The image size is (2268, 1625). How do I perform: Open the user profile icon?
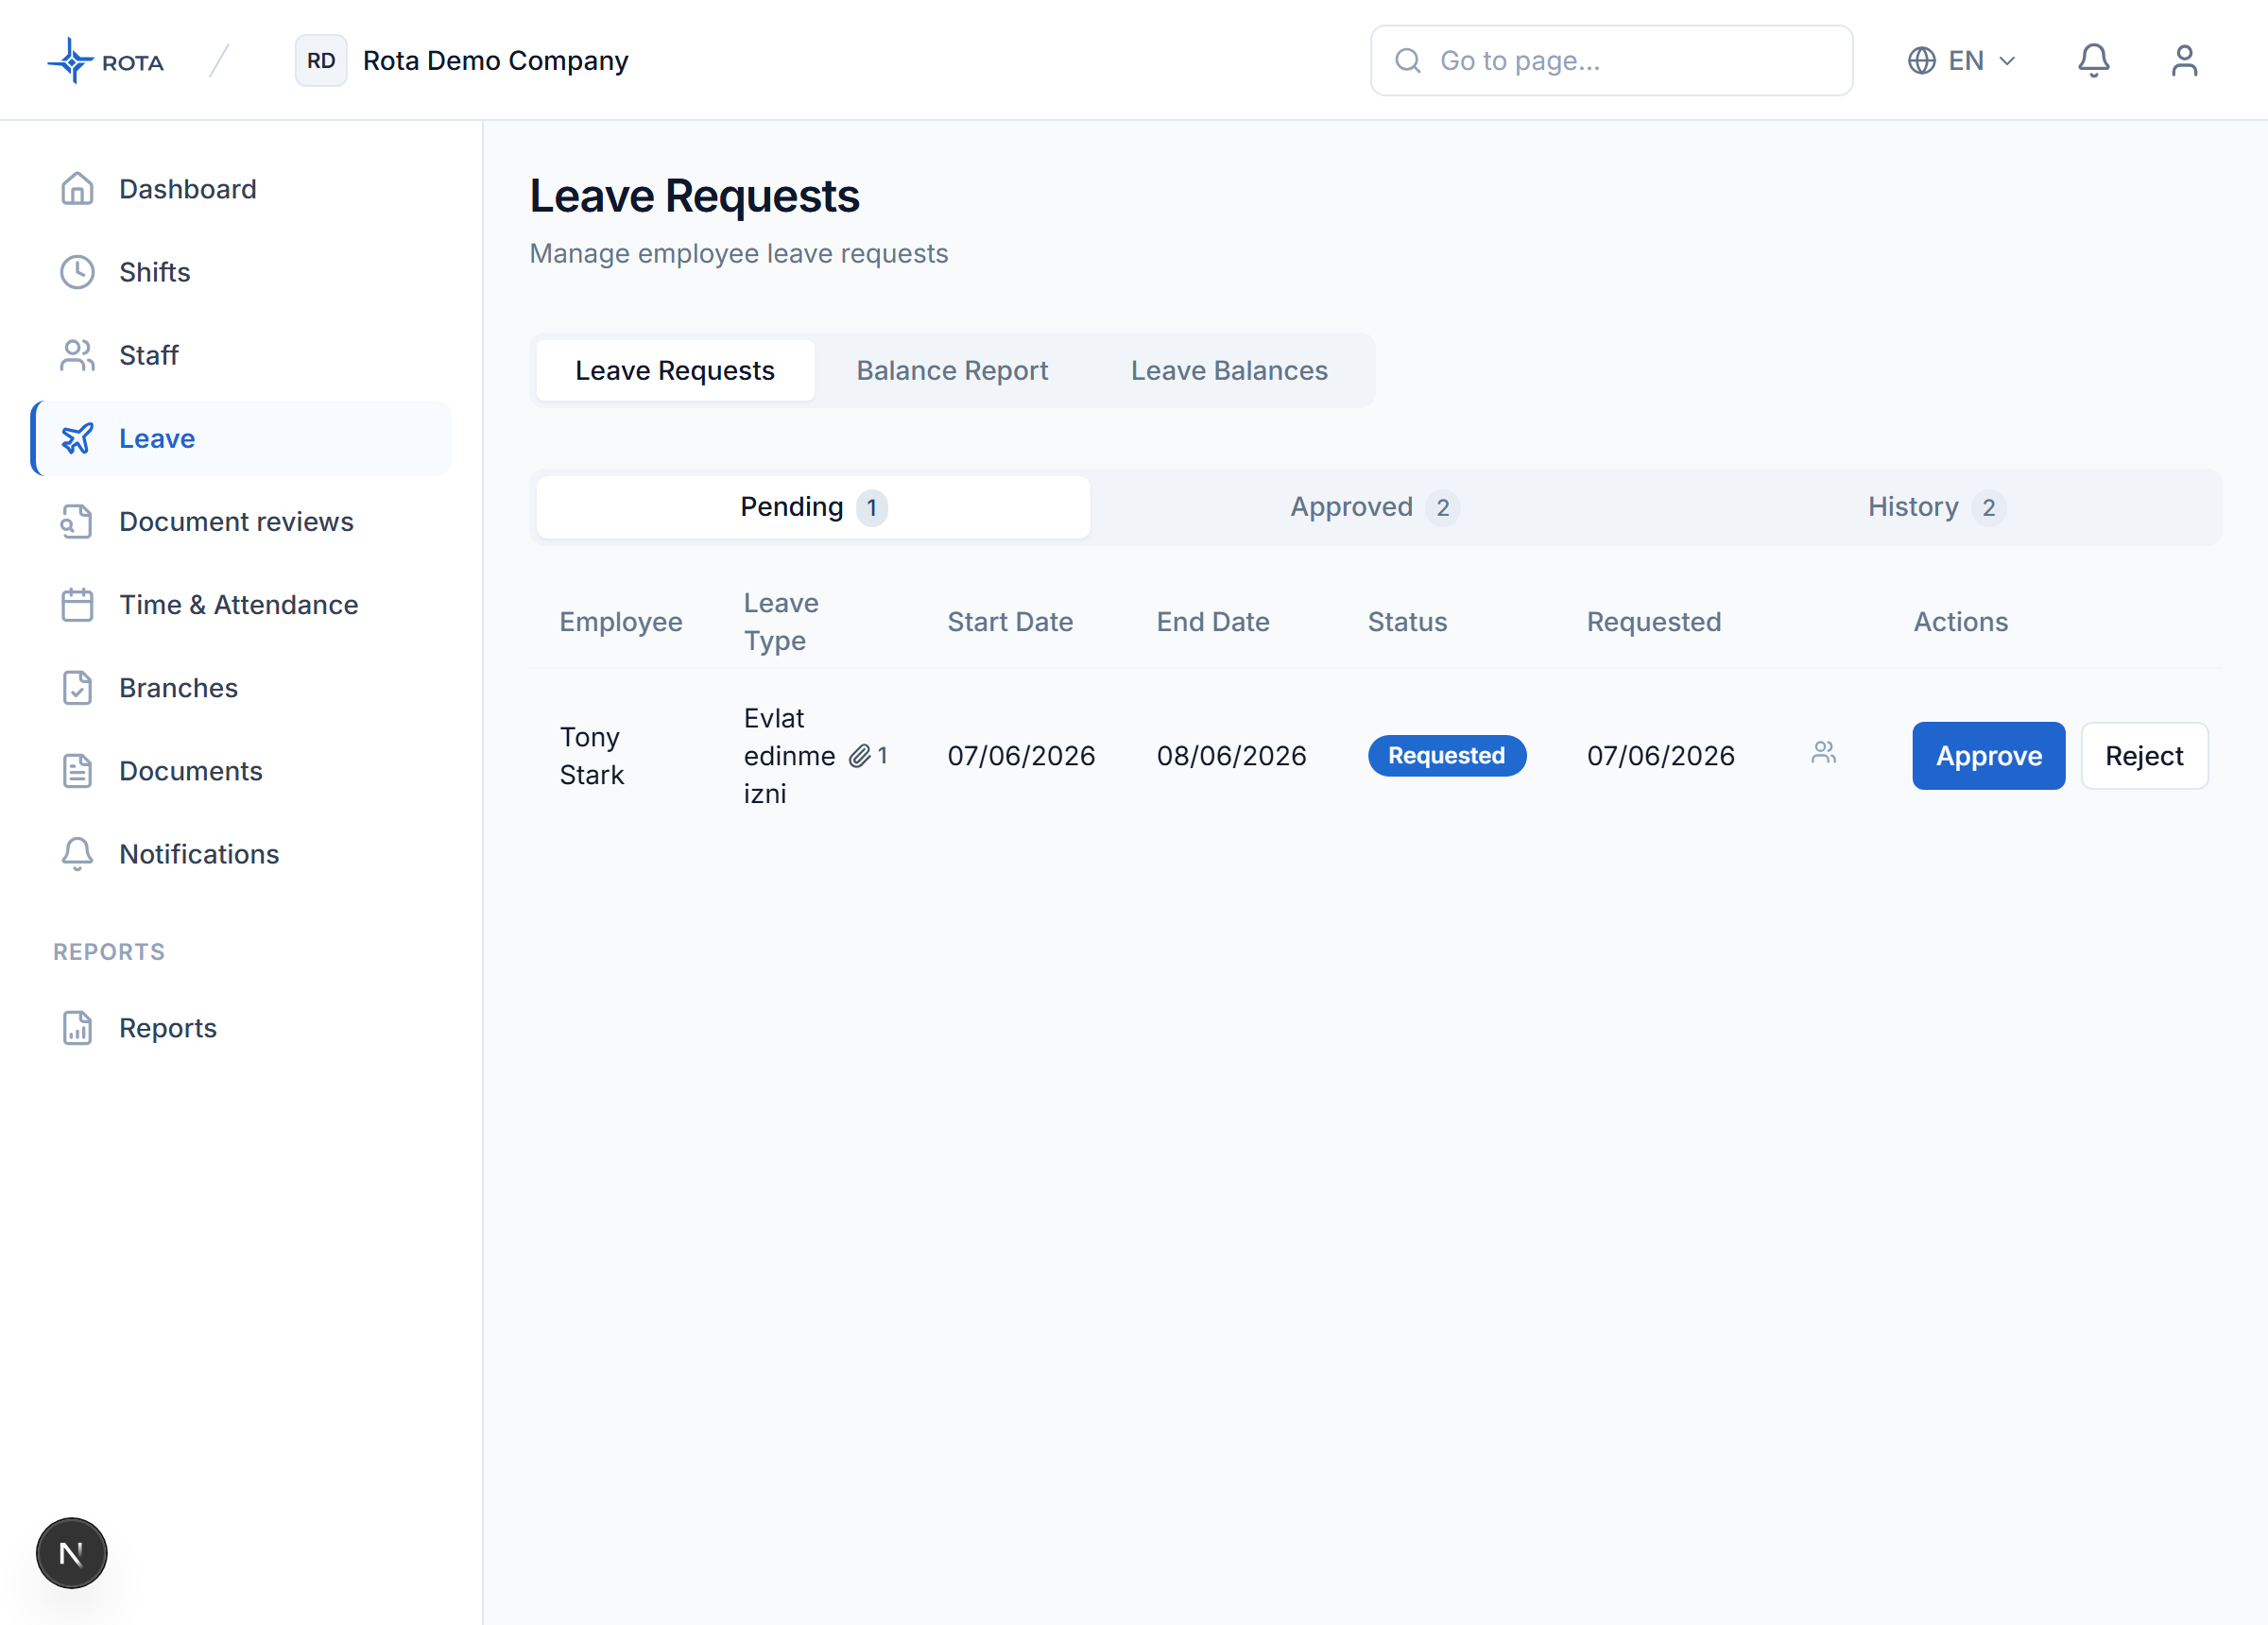pyautogui.click(x=2184, y=60)
